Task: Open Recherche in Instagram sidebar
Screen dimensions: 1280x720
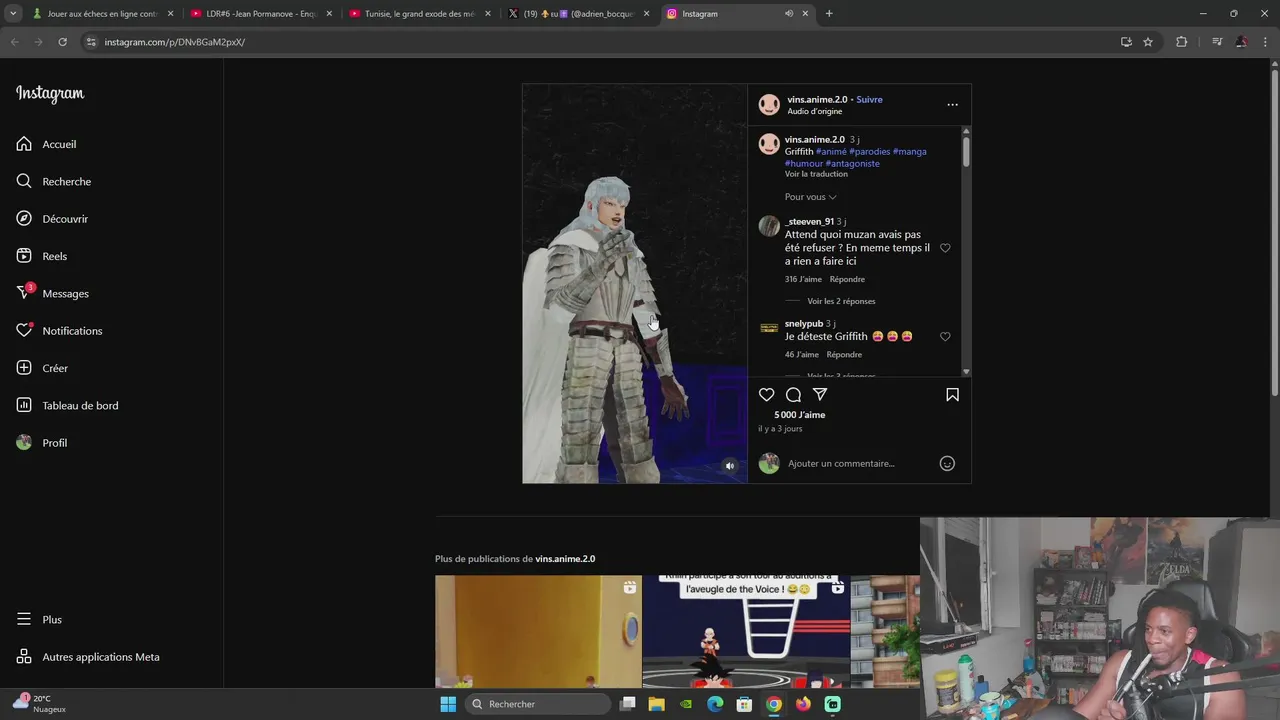Action: (x=54, y=181)
